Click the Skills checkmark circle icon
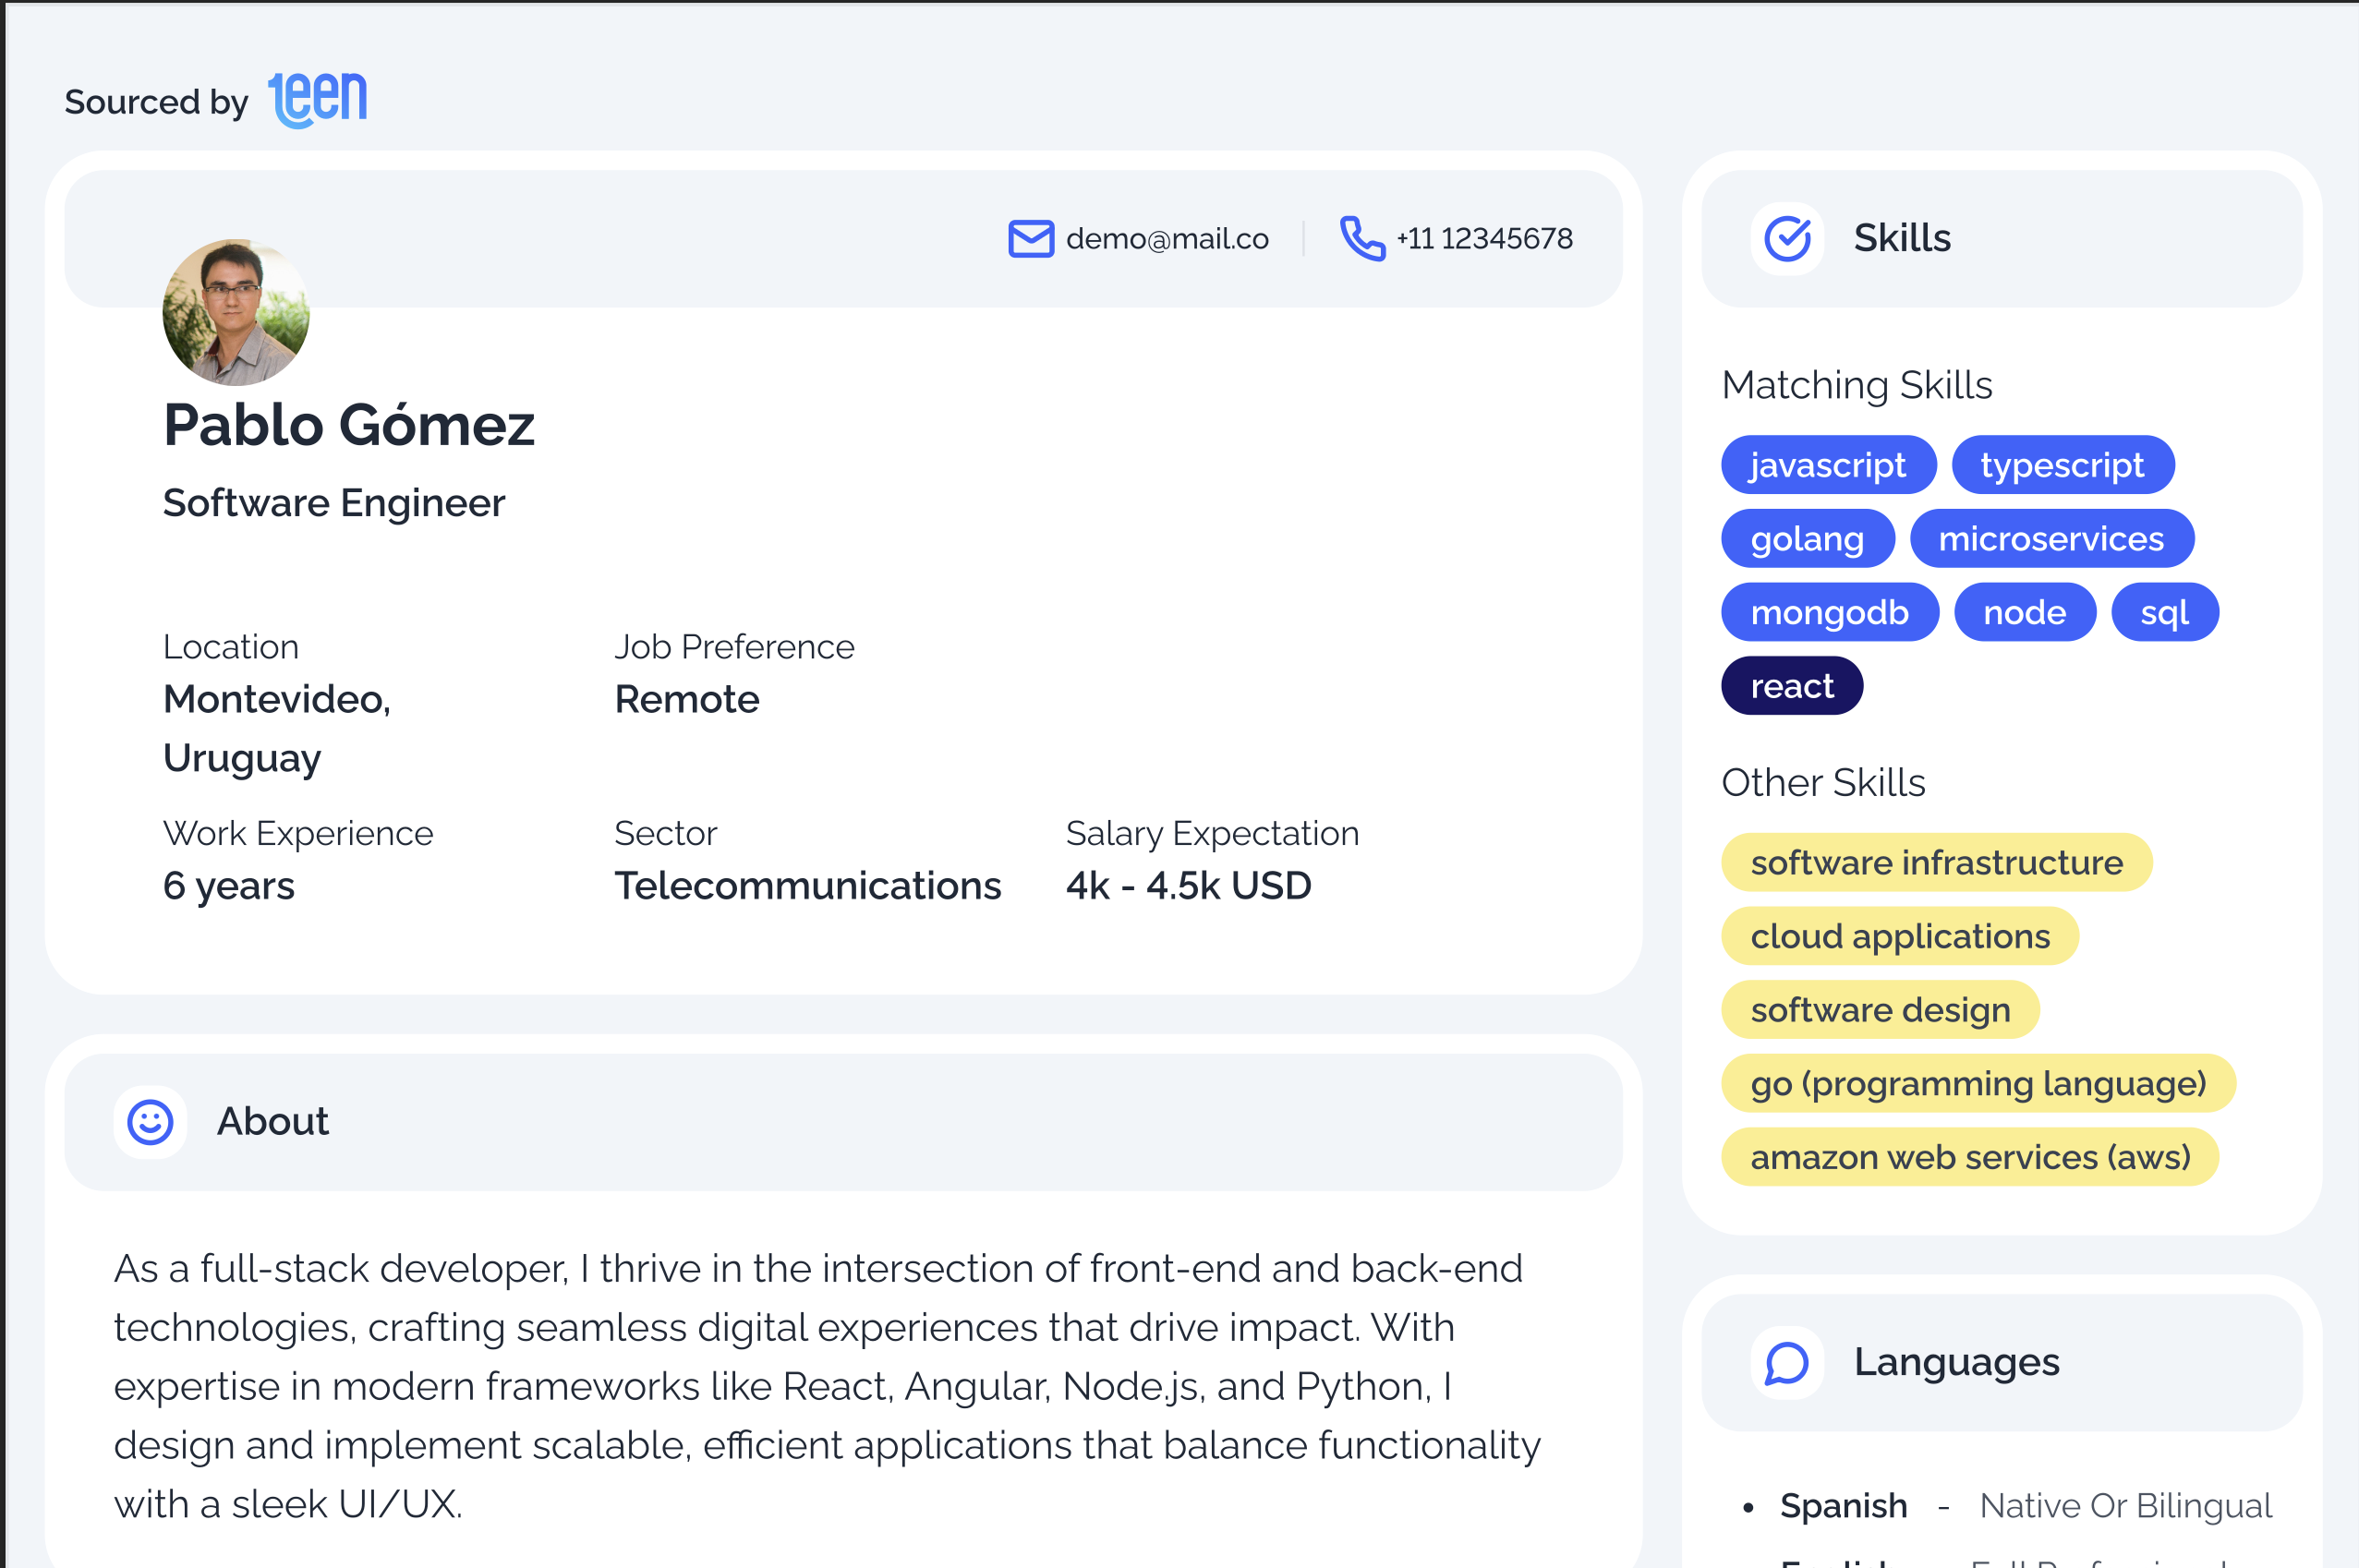 1787,239
